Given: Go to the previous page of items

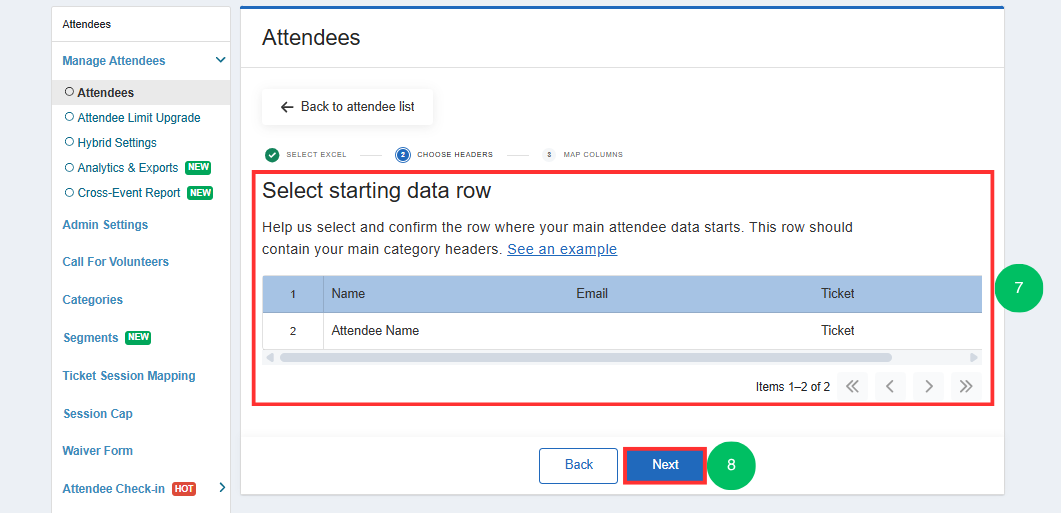Looking at the screenshot, I should 890,386.
